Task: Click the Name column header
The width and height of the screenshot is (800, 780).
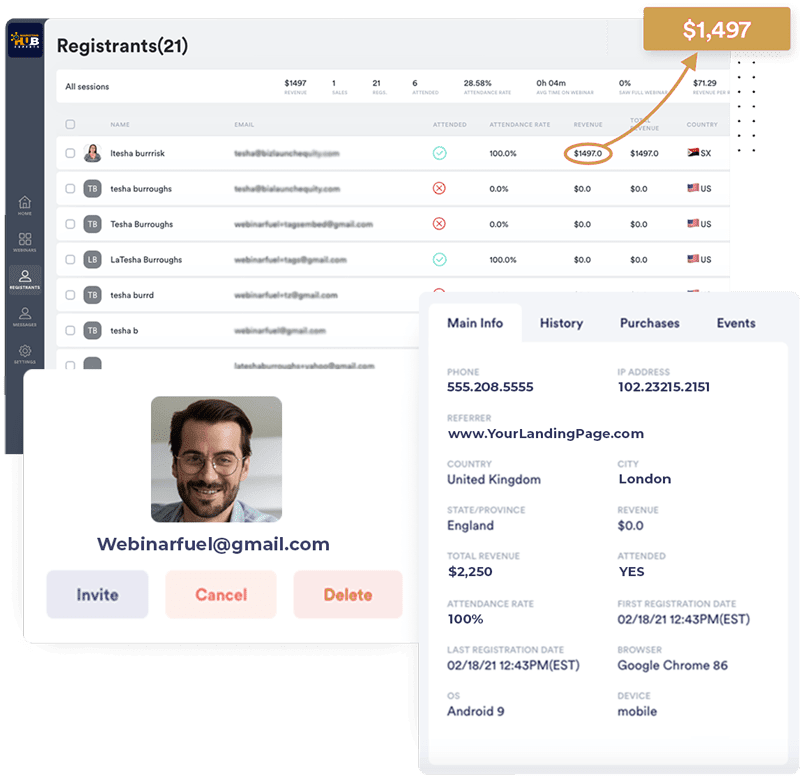Action: click(x=120, y=124)
